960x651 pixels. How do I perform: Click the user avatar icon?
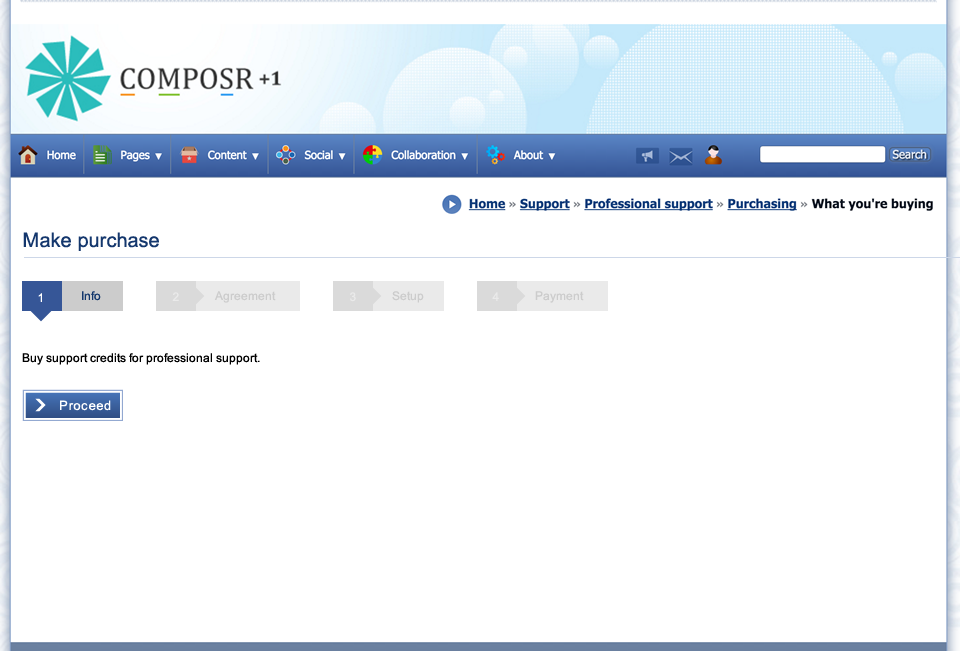tap(713, 155)
